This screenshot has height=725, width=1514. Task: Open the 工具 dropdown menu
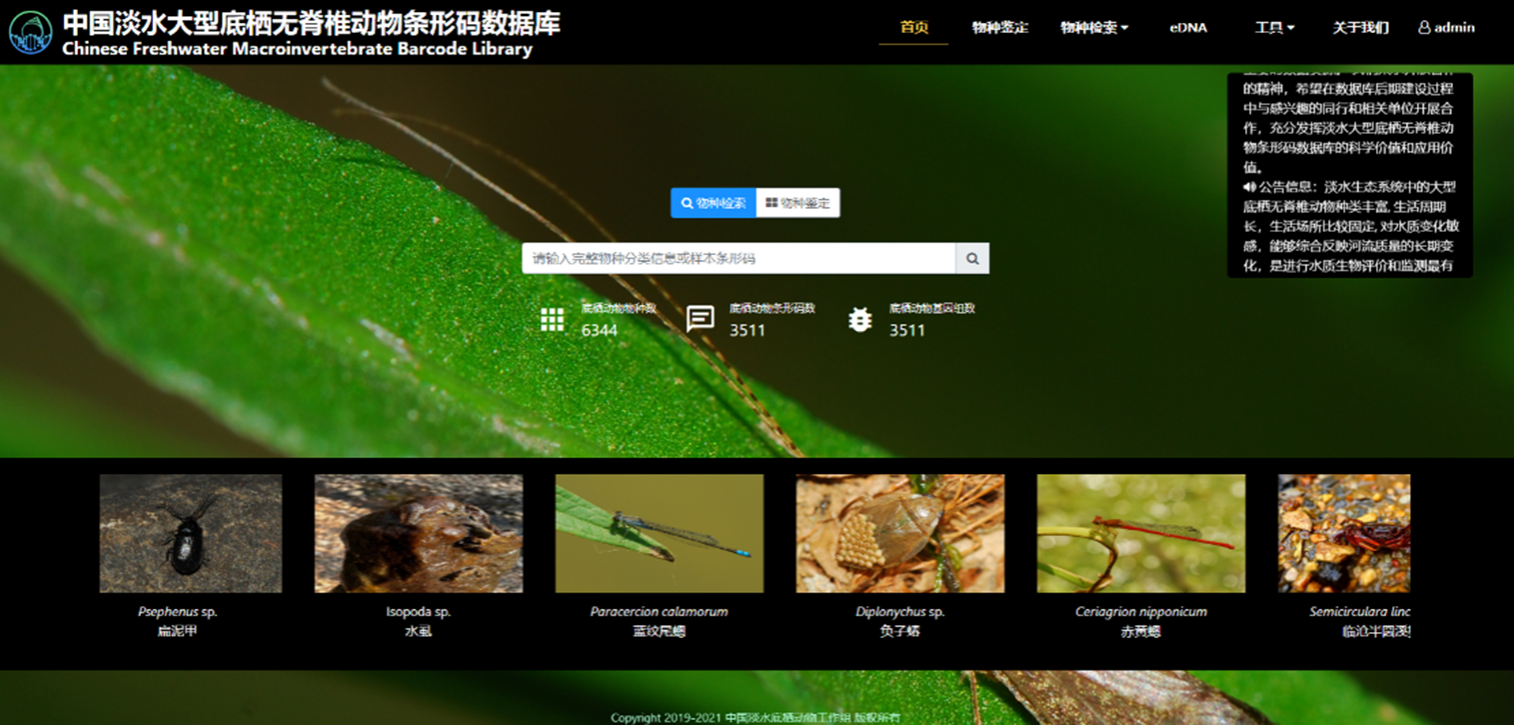click(x=1274, y=28)
